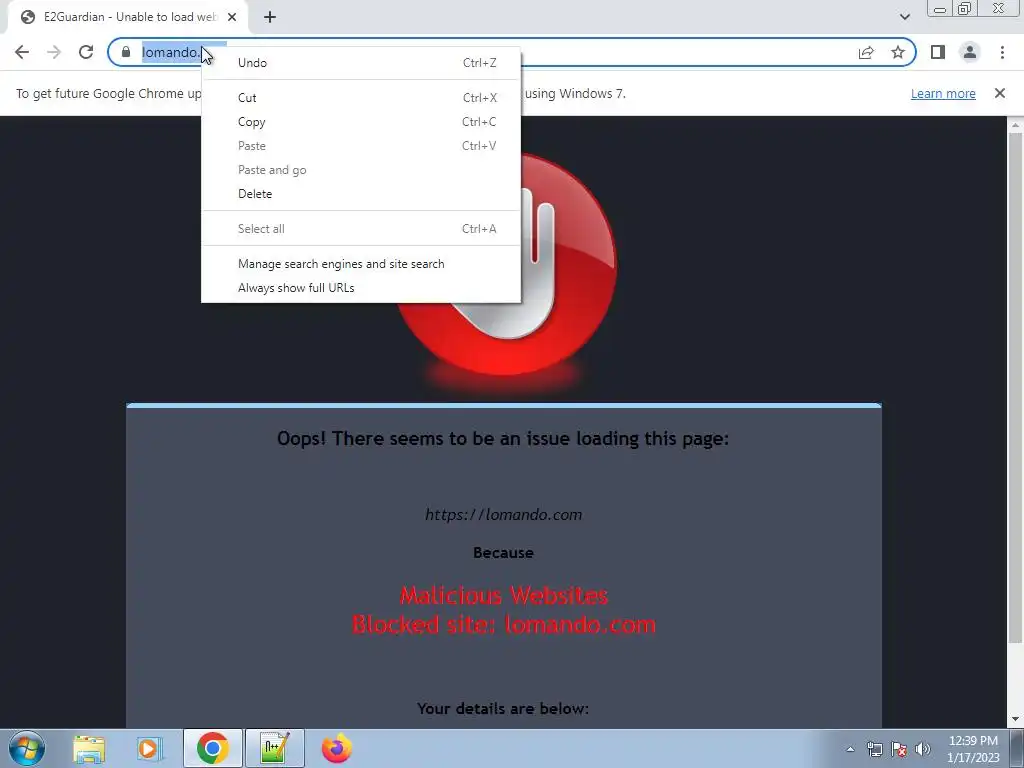Expand the tab search chevron
Screen dimensions: 1024x768
(904, 17)
